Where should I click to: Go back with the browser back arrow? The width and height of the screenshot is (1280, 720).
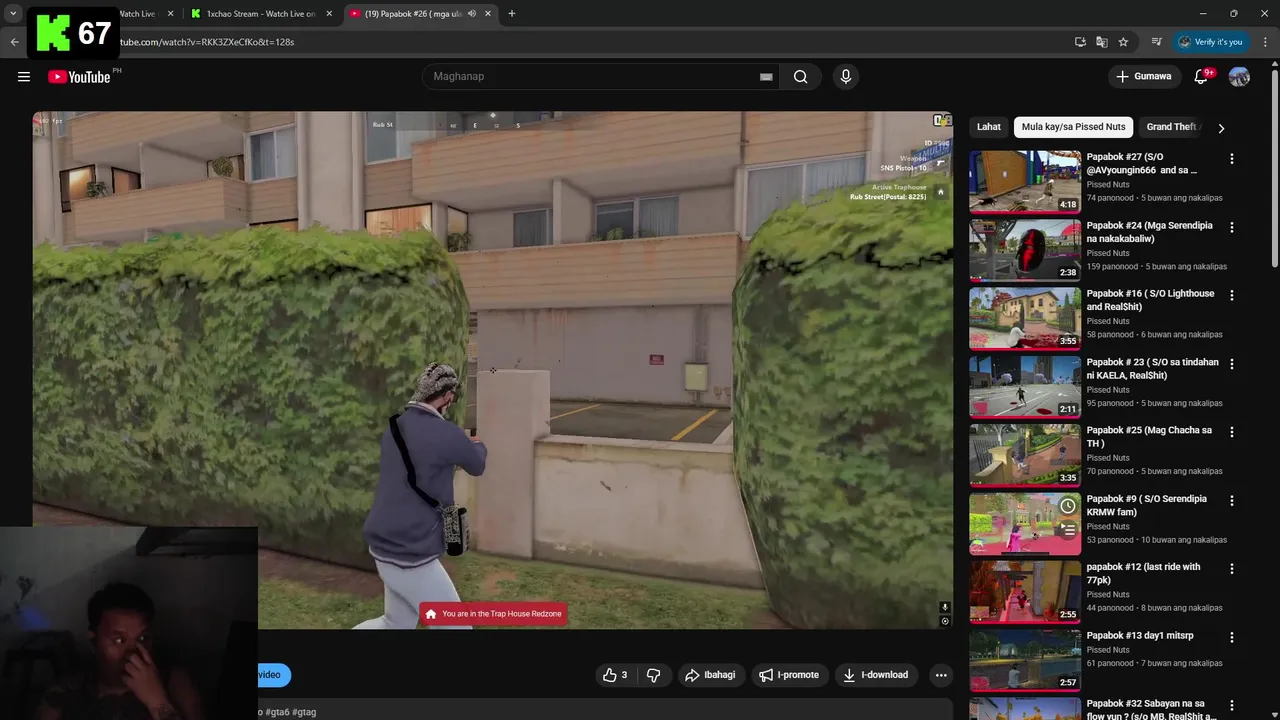click(14, 42)
